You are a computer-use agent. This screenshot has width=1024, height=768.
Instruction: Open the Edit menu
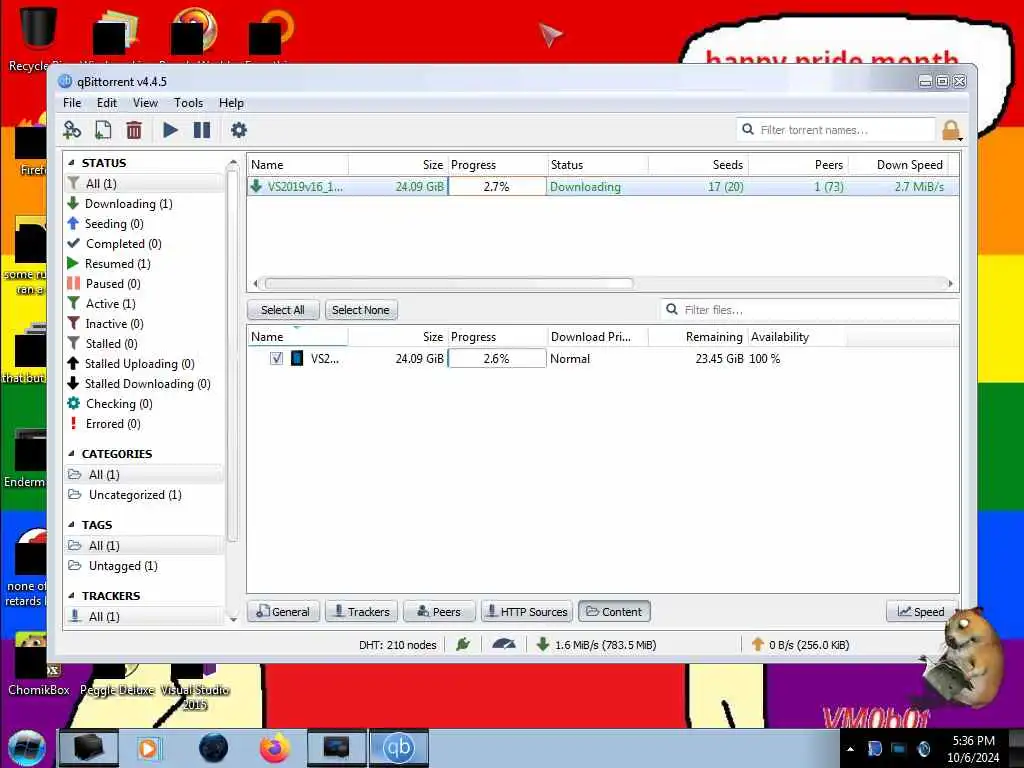pyautogui.click(x=106, y=103)
